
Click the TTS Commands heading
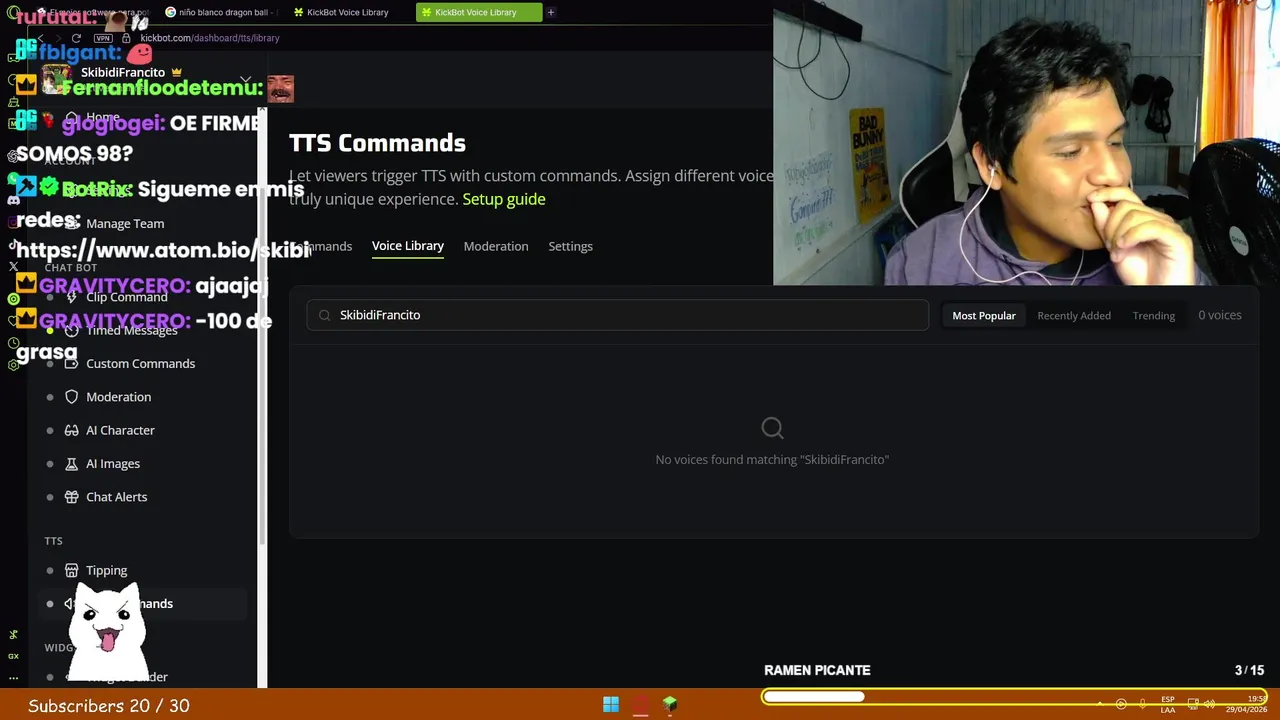click(377, 143)
